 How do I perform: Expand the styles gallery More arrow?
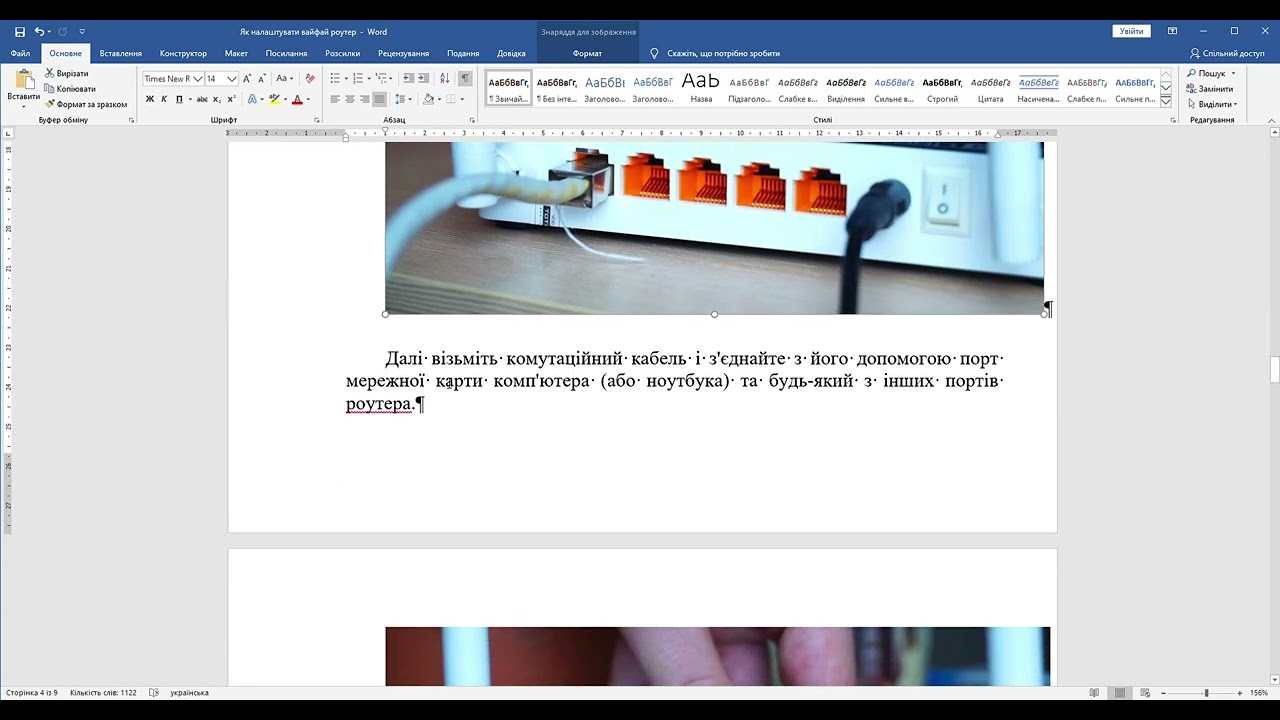click(x=1166, y=101)
